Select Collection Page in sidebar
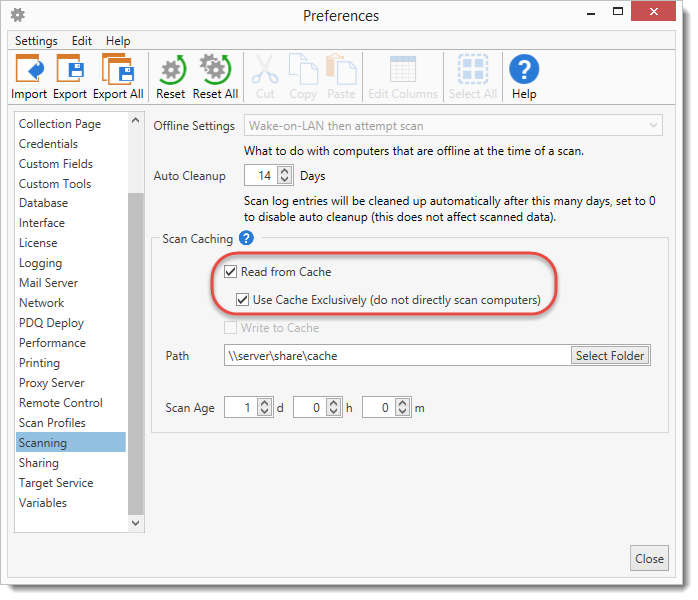698x600 pixels. click(60, 124)
